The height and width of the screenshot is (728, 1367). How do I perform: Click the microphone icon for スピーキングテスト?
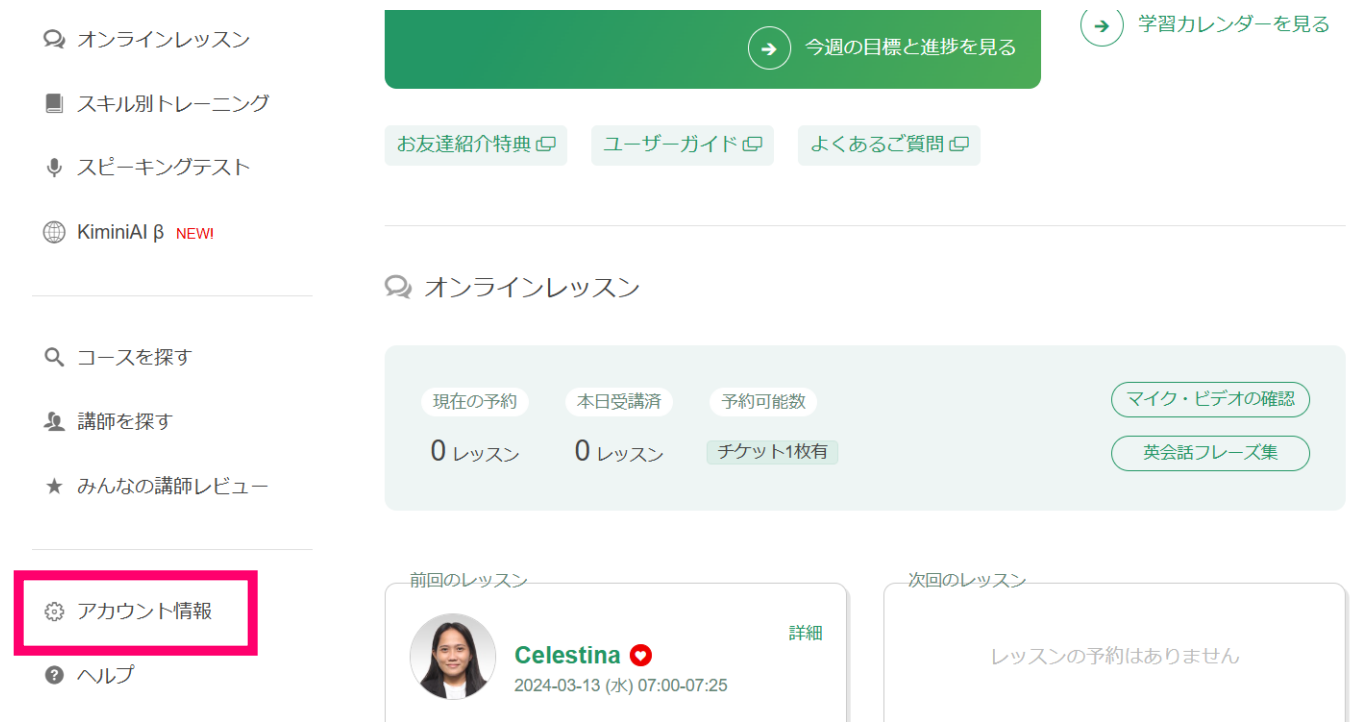54,168
